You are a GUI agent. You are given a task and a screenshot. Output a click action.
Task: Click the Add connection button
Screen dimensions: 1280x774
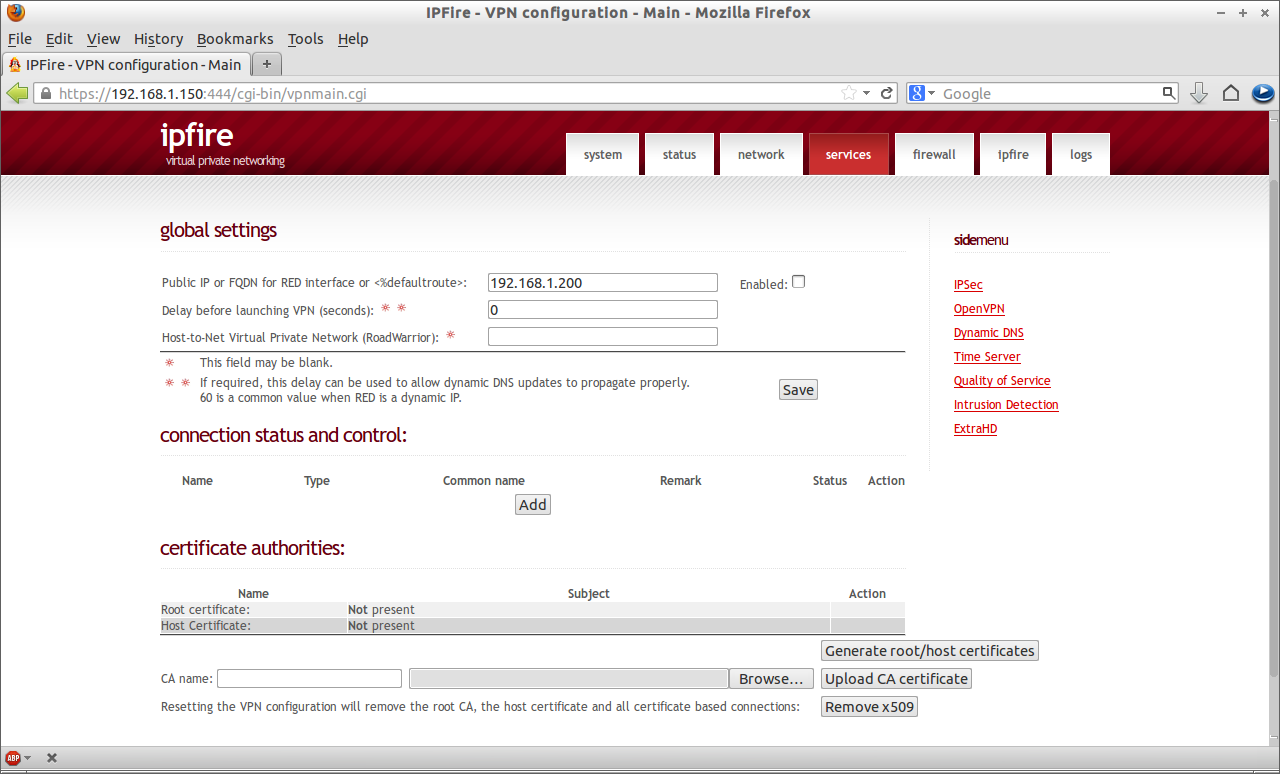click(533, 505)
